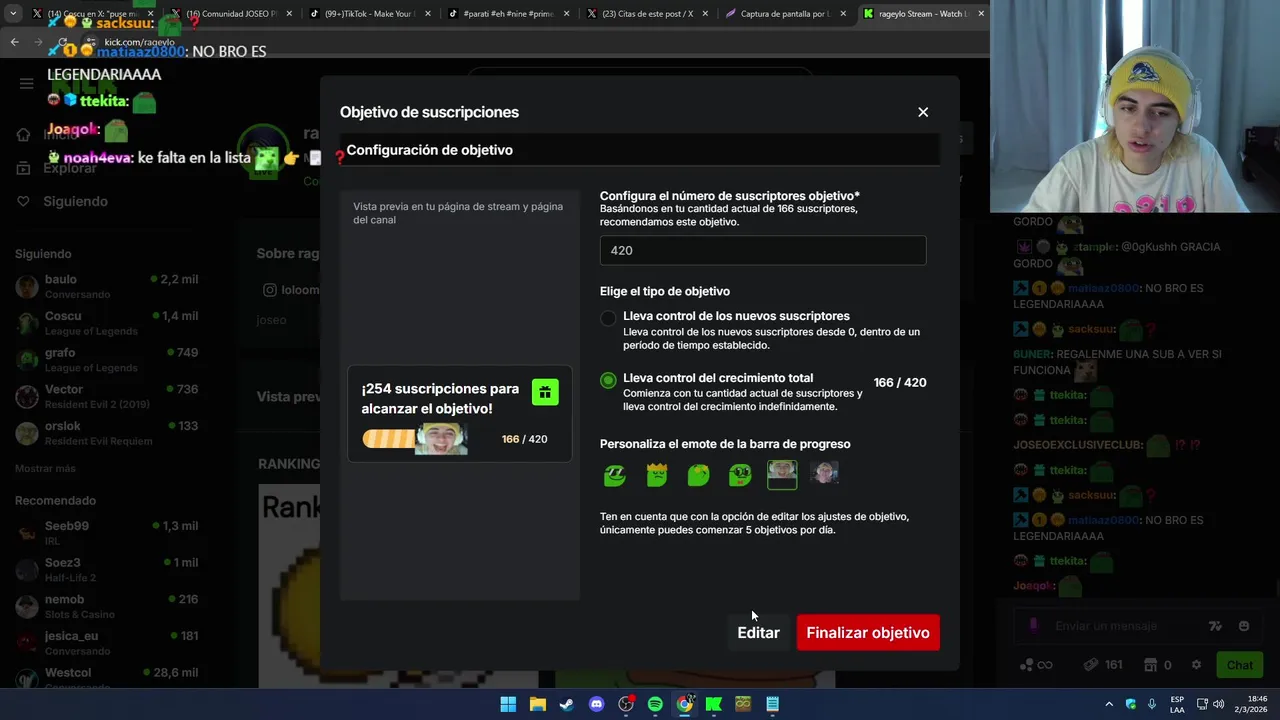Click the volume speaker tray icon
Viewport: 1280px width, 720px height.
(1218, 704)
